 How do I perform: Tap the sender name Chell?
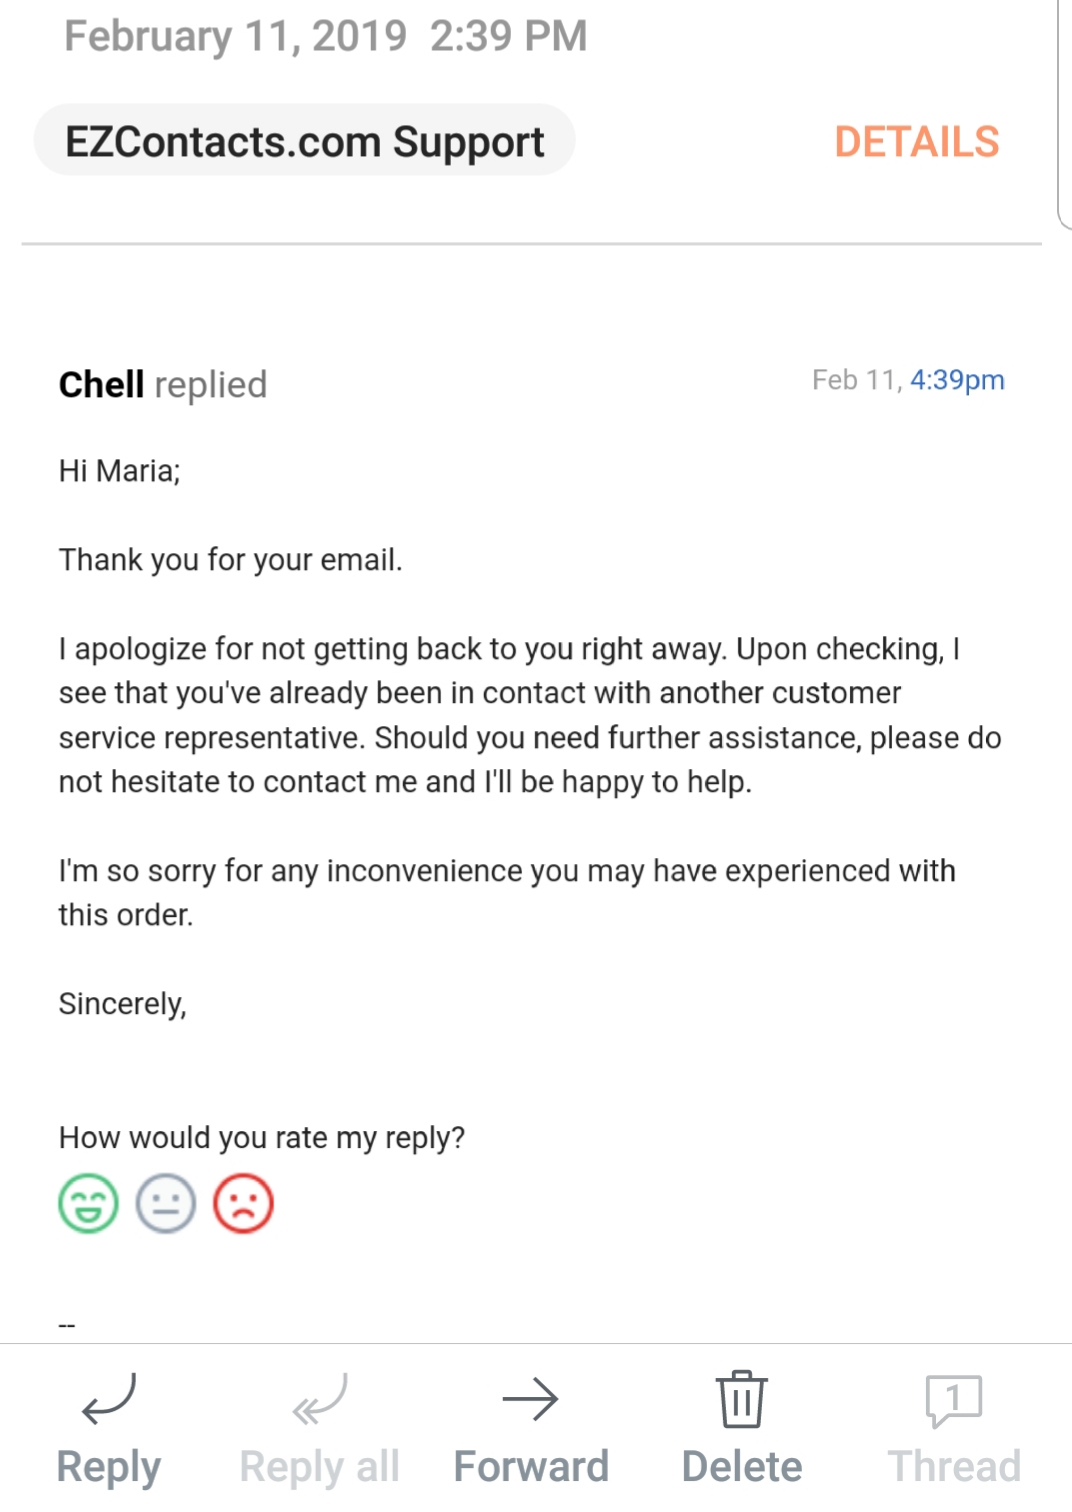tap(101, 383)
